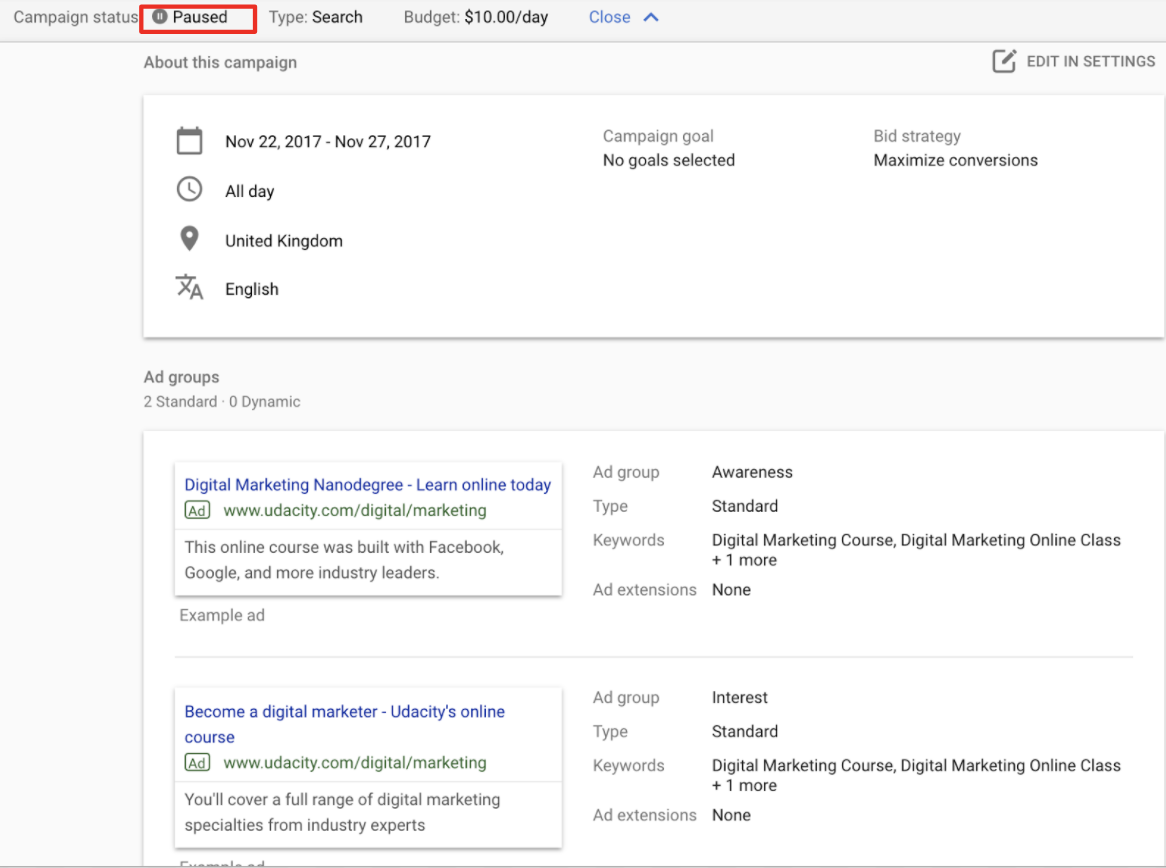
Task: Click the calendar icon beside campaign dates
Action: pyautogui.click(x=189, y=141)
